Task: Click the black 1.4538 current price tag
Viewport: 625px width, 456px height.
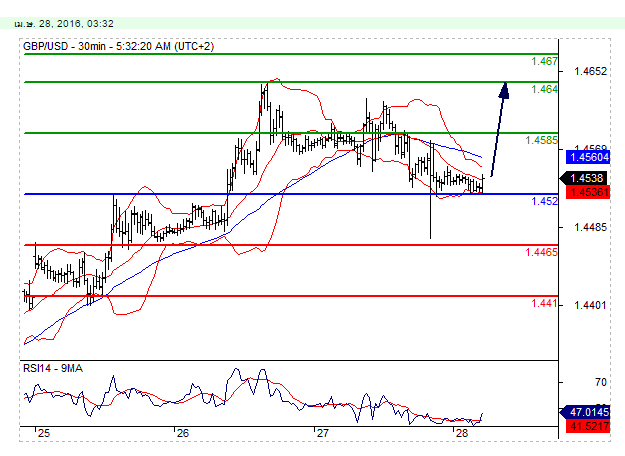Action: coord(583,179)
